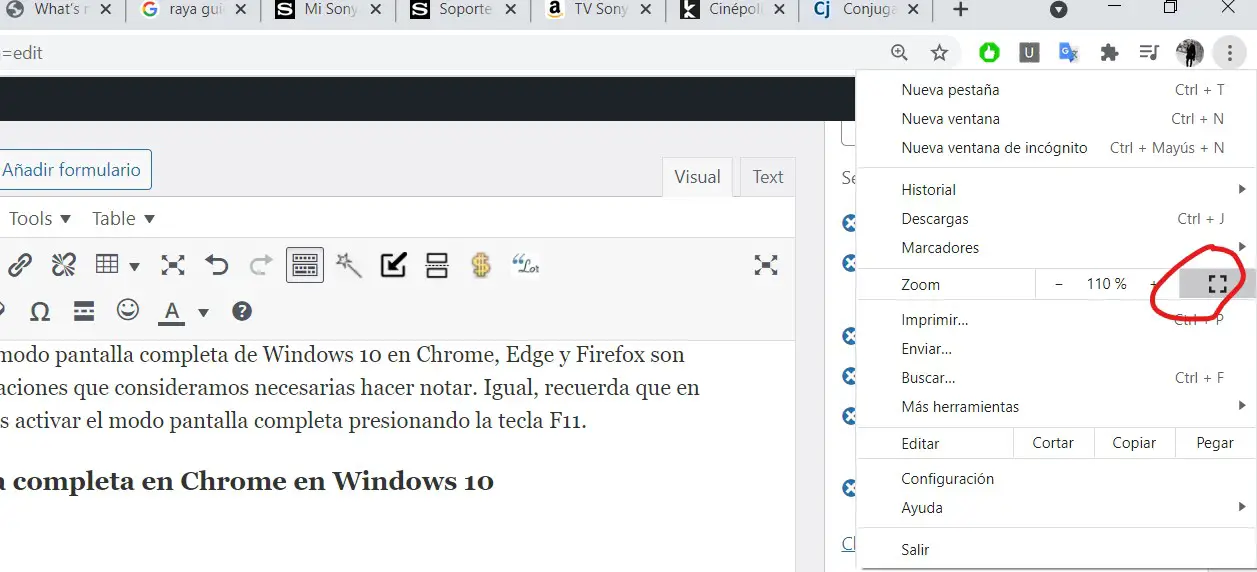Open the emoticons smiley icon
1257x572 pixels.
128,310
